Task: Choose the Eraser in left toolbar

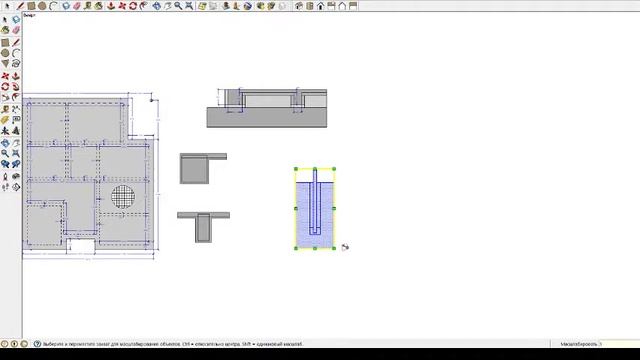Action: [x=16, y=30]
